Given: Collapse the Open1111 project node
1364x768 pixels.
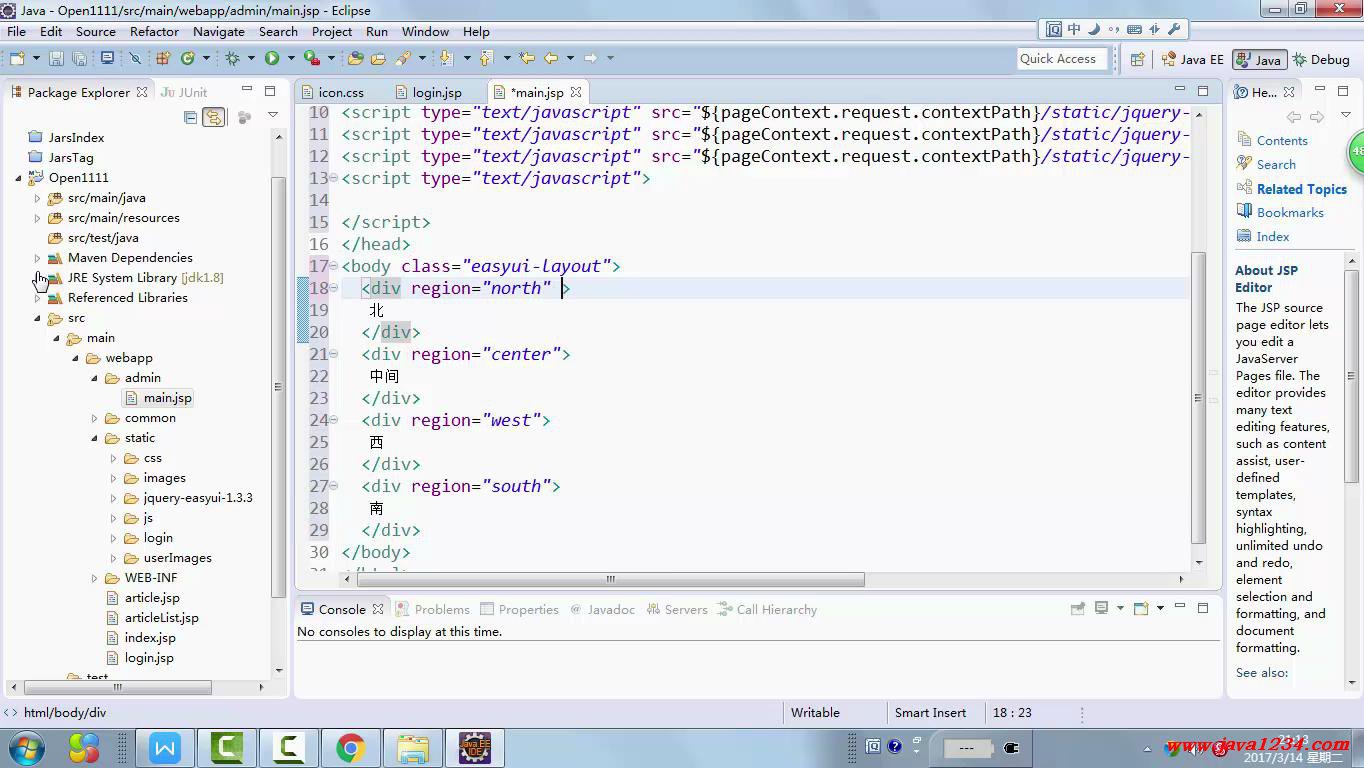Looking at the screenshot, I should tap(18, 178).
